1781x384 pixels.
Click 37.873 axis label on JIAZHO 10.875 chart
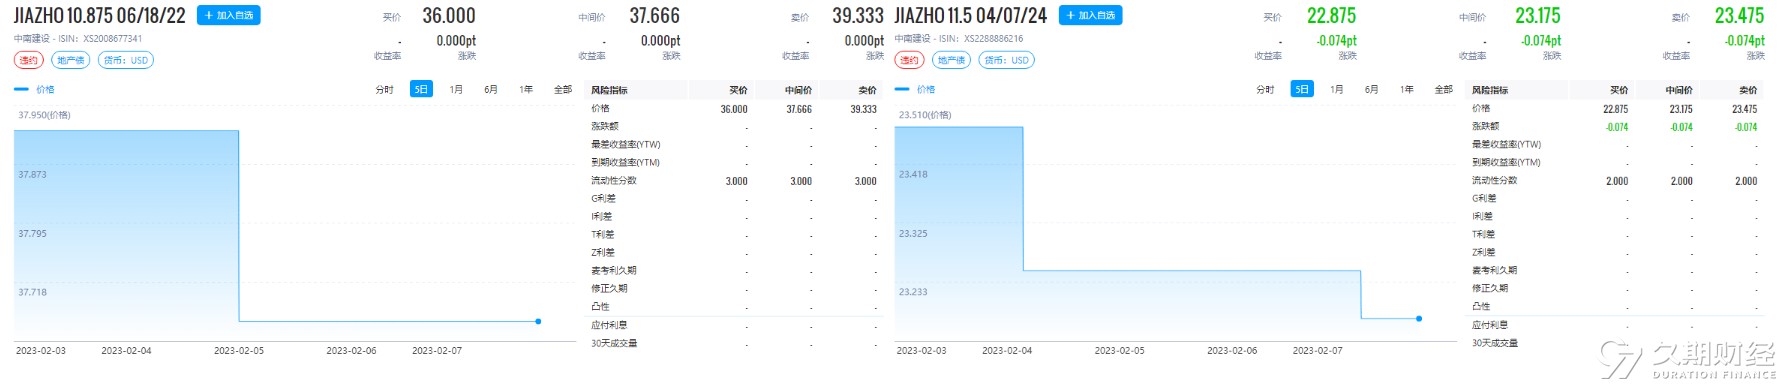(32, 175)
